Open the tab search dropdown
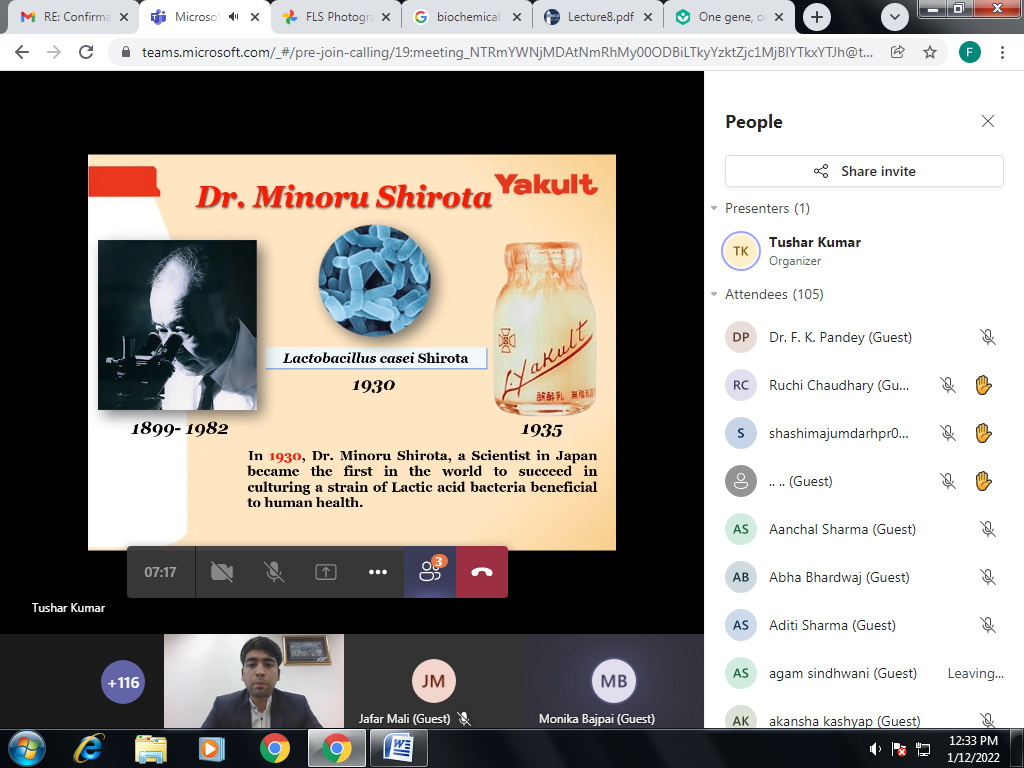Screen dimensions: 1024x768 click(895, 17)
